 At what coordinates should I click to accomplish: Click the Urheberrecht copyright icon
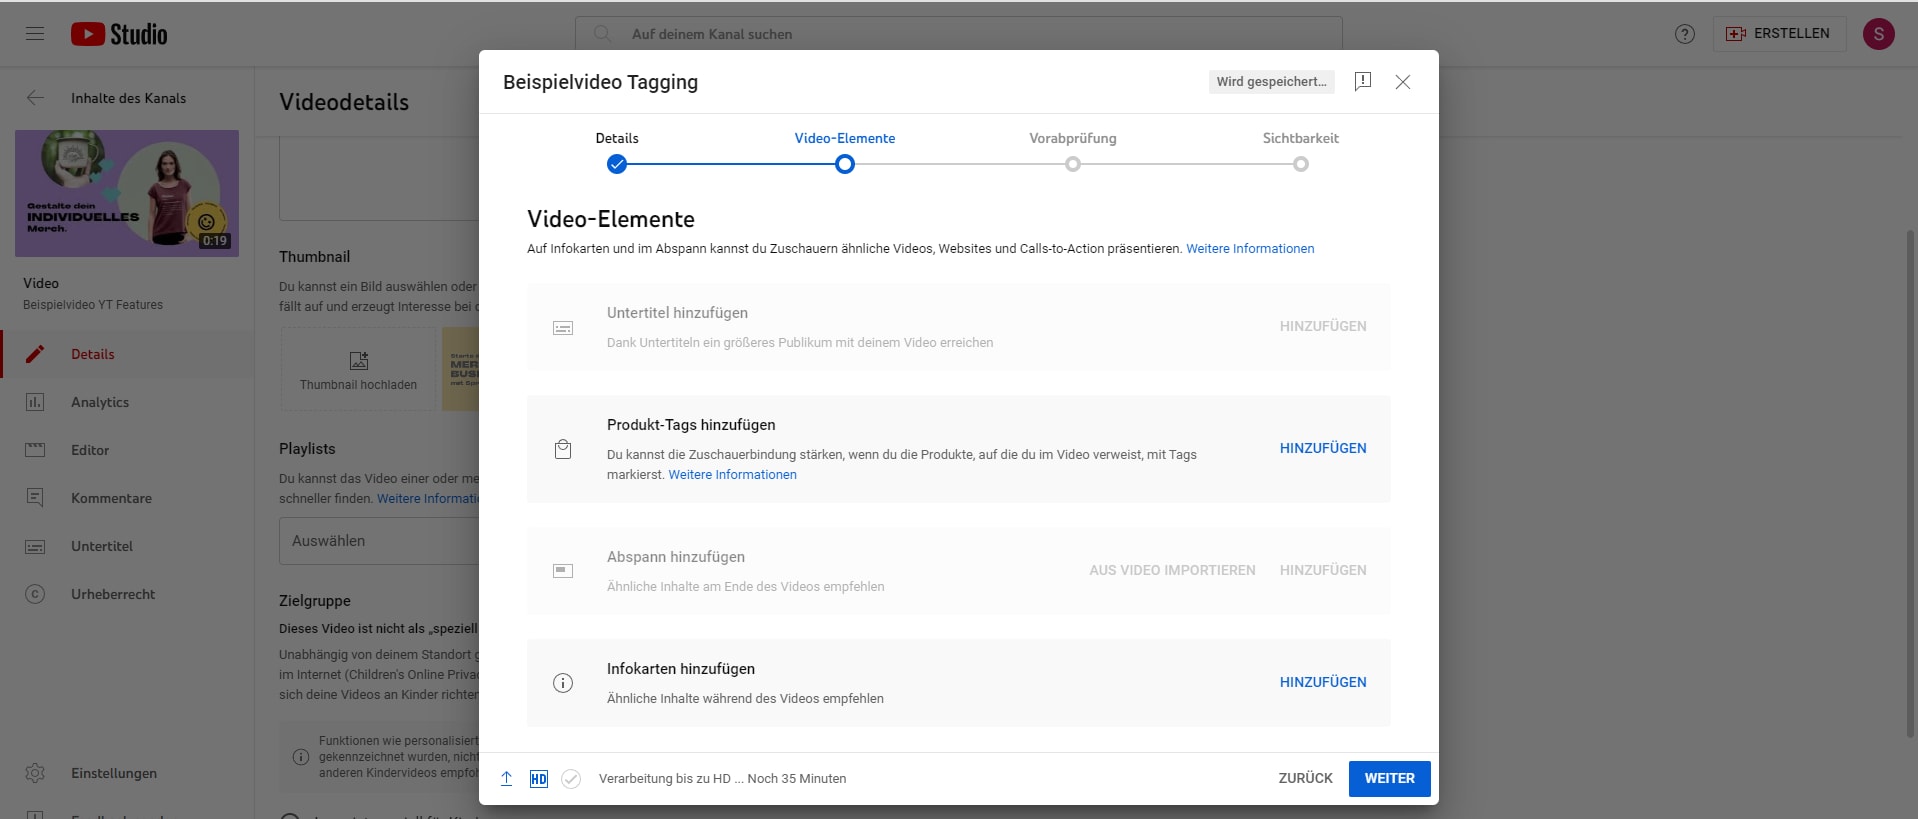point(35,594)
